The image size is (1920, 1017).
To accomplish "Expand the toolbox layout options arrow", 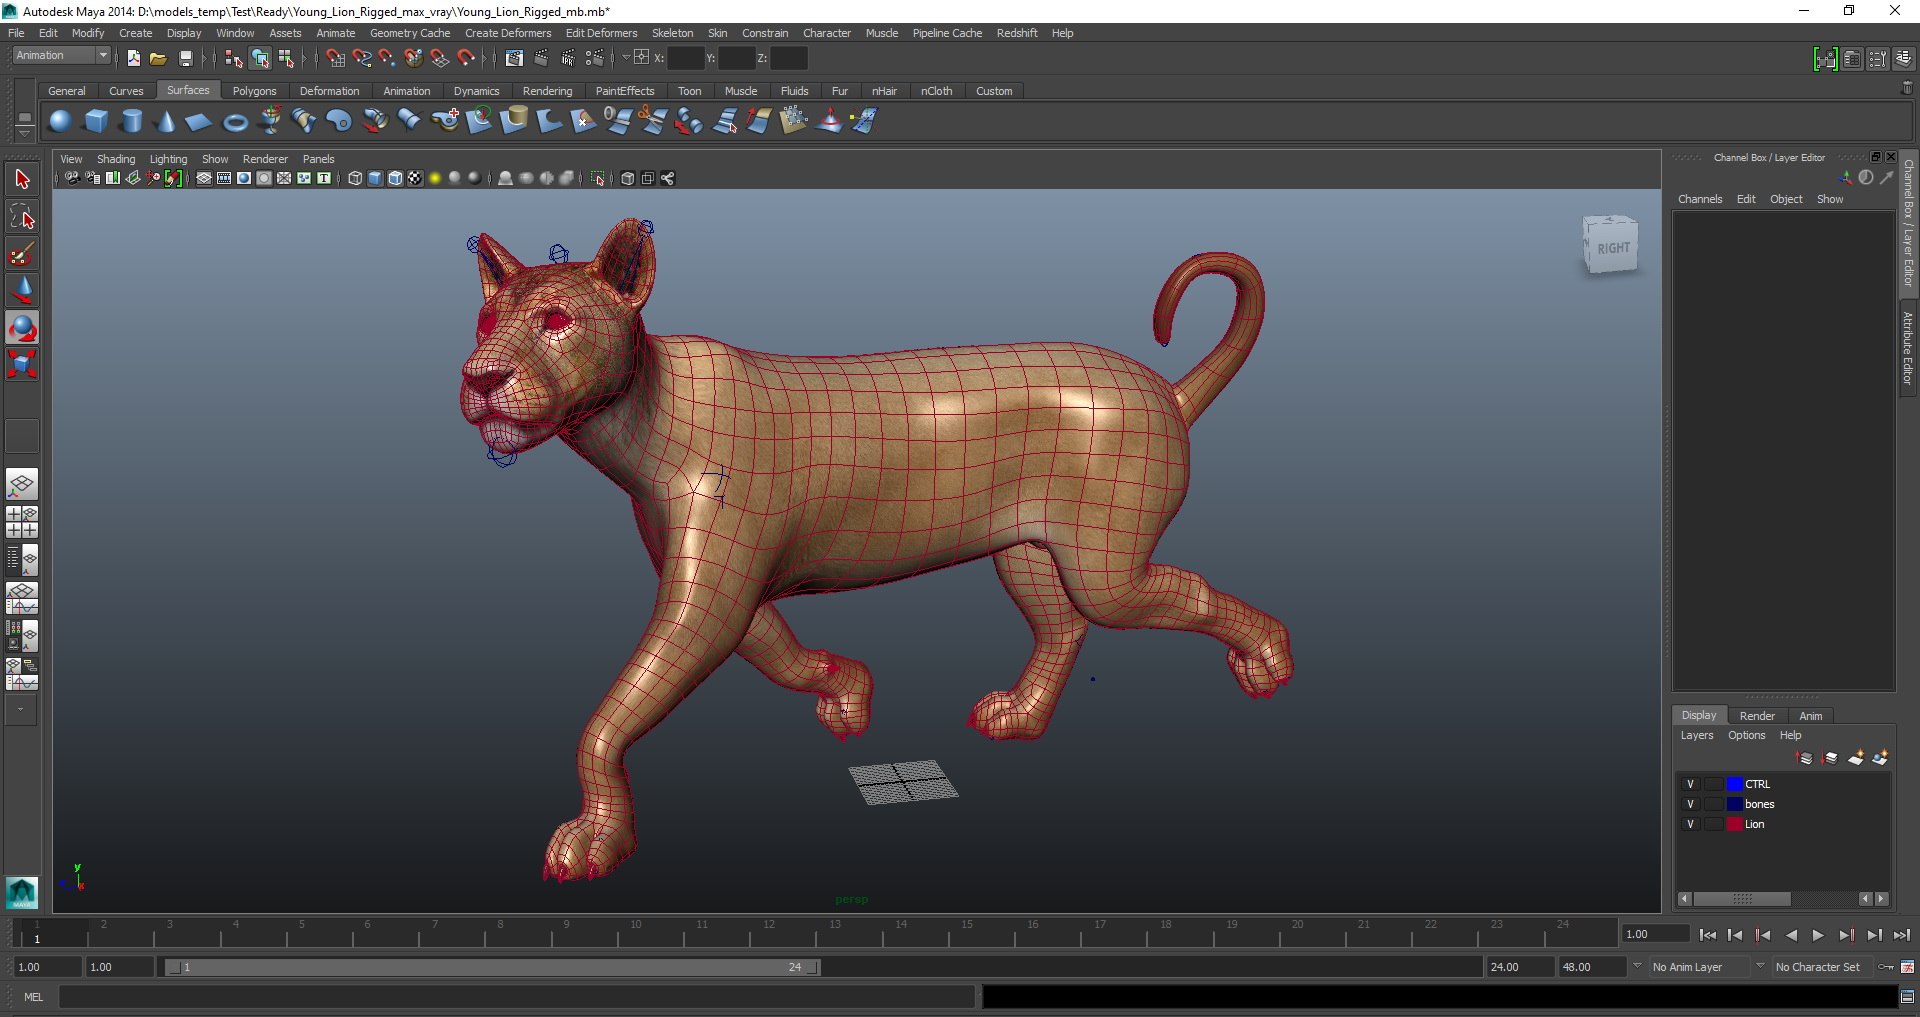I will click(21, 709).
